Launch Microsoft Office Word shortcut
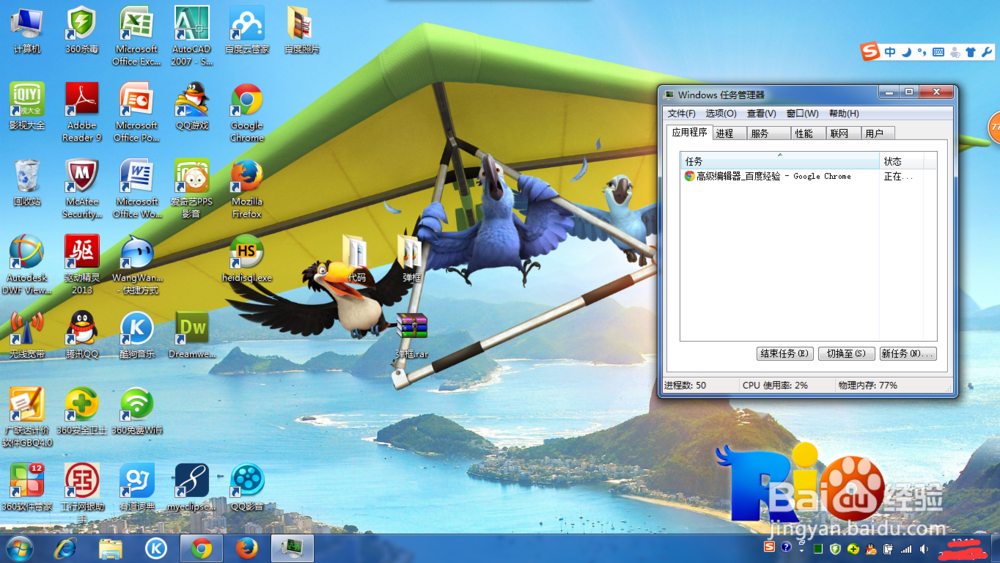This screenshot has height=563, width=1000. (136, 189)
